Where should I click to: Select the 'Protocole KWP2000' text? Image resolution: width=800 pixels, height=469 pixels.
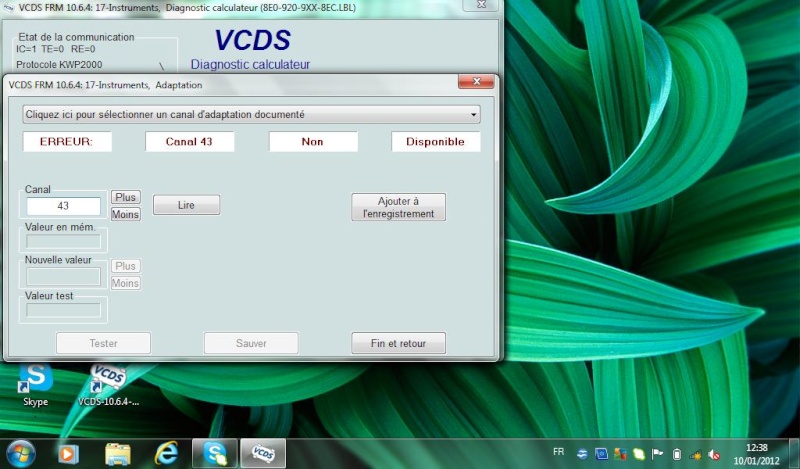59,65
